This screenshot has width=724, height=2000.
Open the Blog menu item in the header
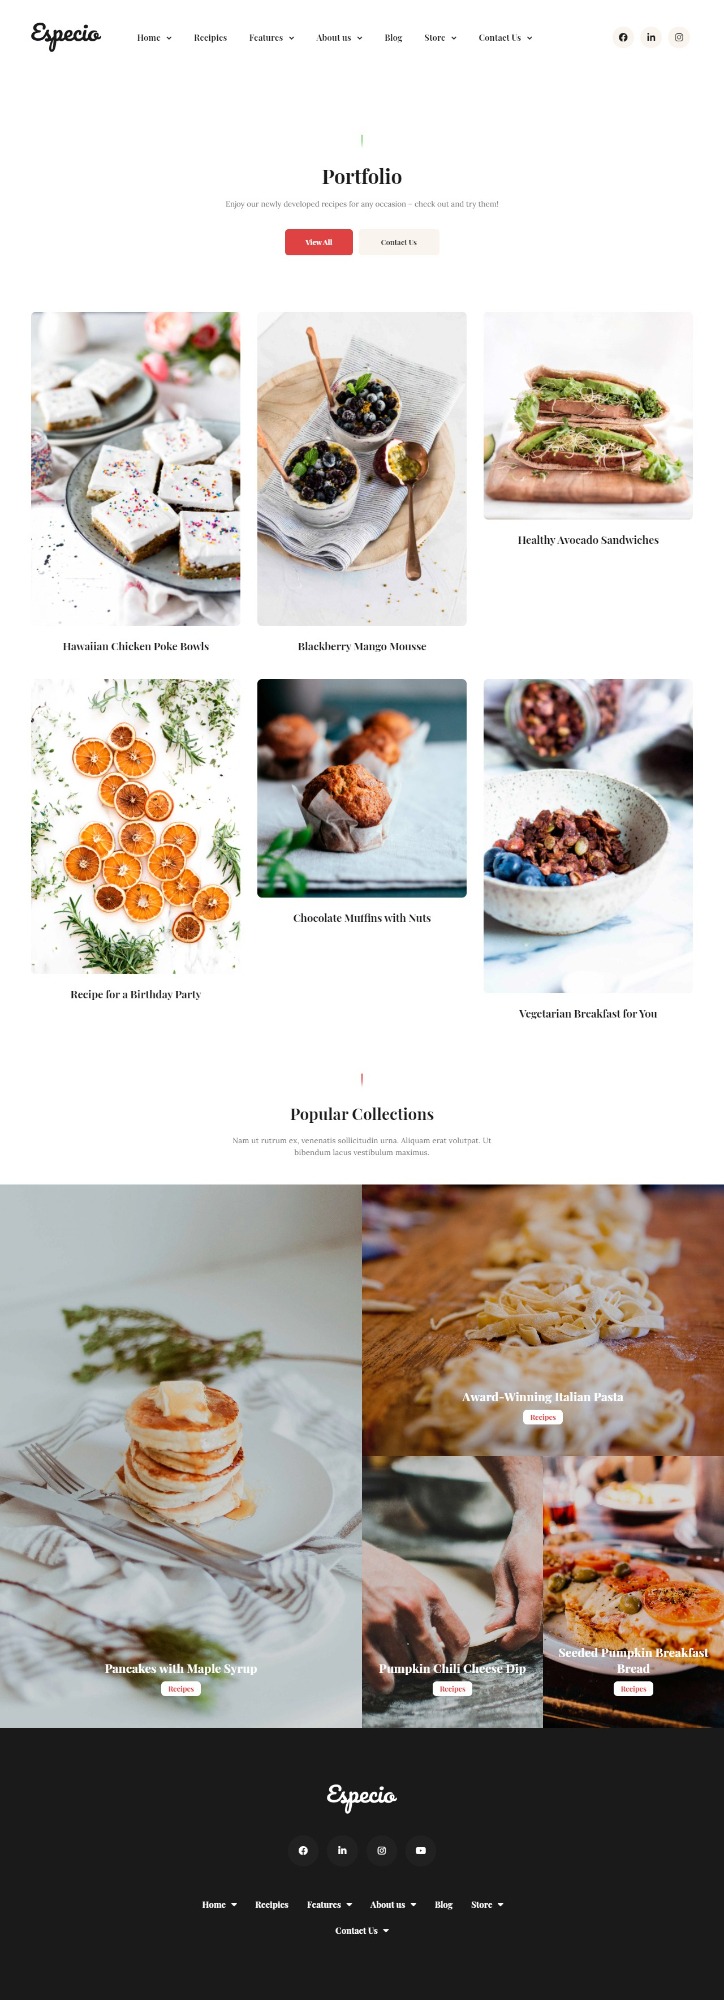tap(393, 38)
